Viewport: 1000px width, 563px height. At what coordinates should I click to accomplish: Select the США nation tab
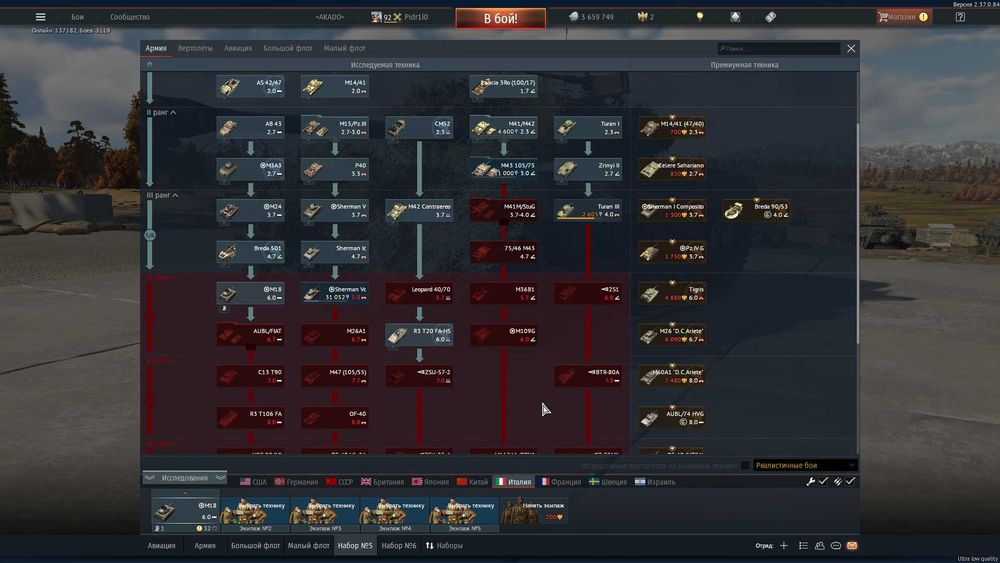[253, 482]
